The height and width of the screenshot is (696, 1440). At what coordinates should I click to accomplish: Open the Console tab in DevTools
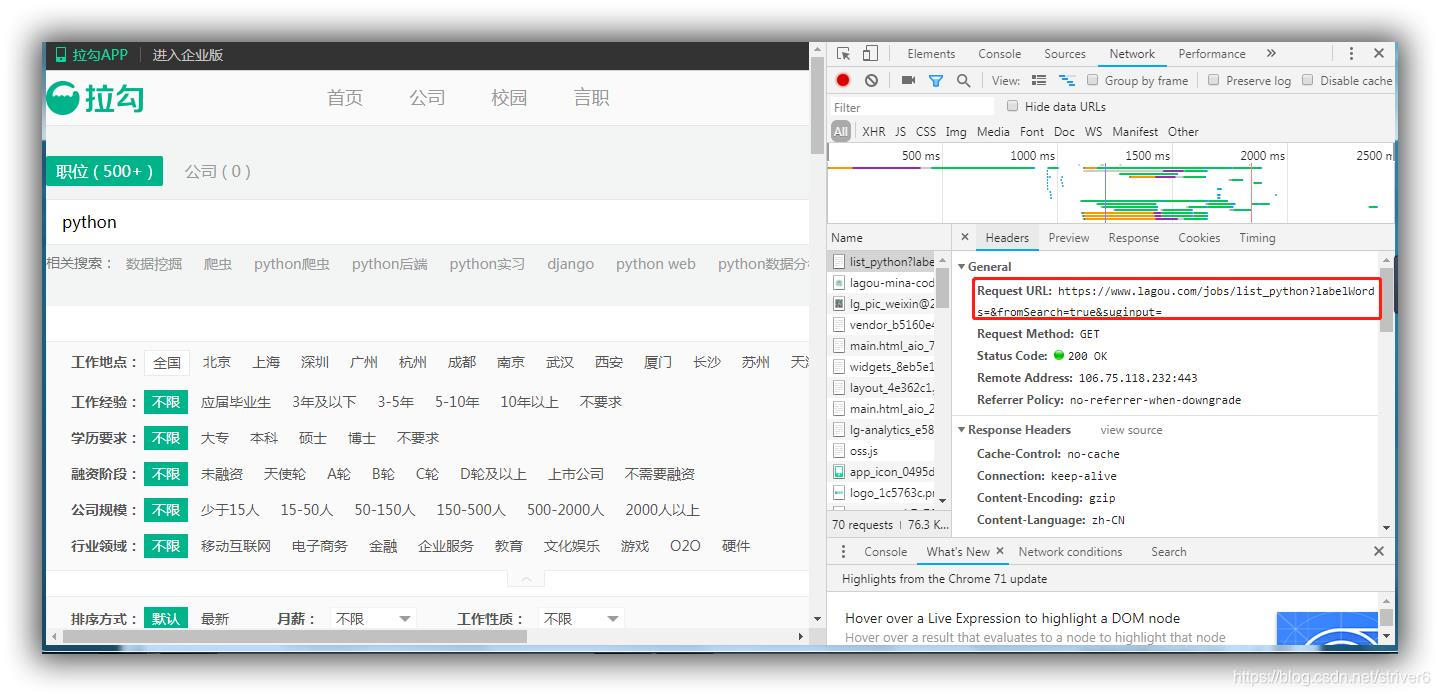(999, 54)
